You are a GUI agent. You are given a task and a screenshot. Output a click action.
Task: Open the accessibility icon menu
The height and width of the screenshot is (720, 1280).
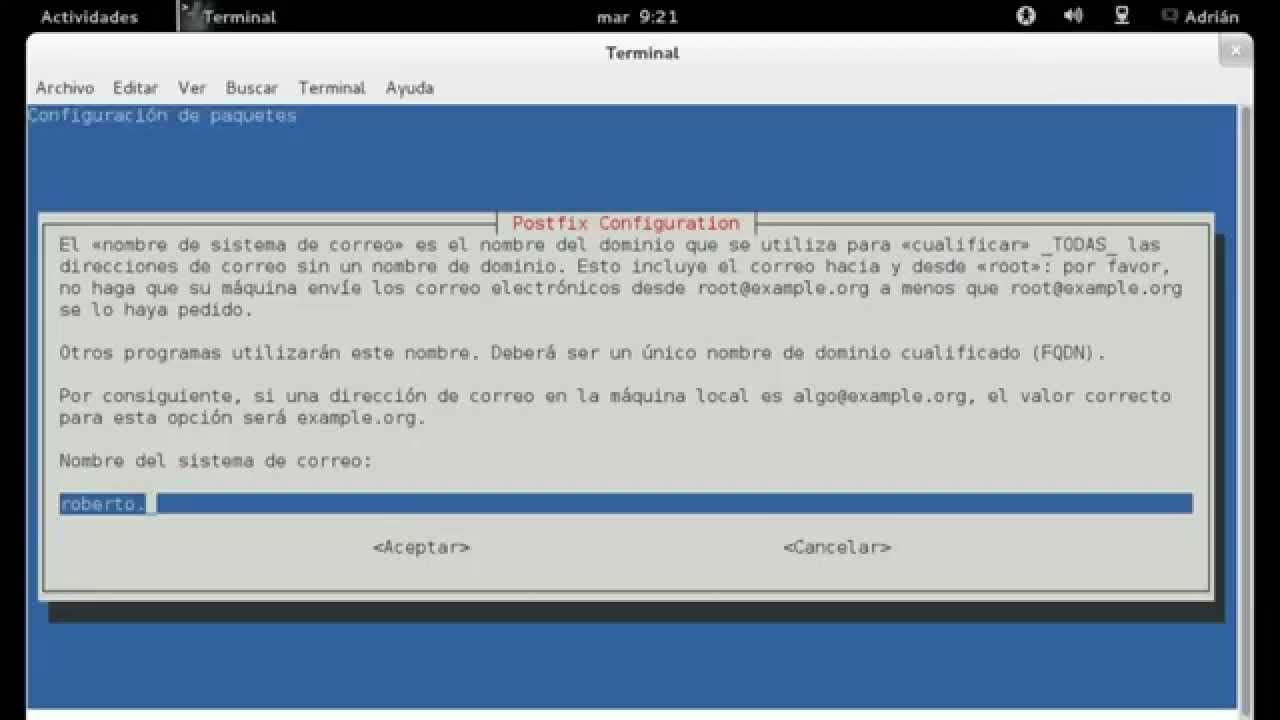click(1026, 16)
